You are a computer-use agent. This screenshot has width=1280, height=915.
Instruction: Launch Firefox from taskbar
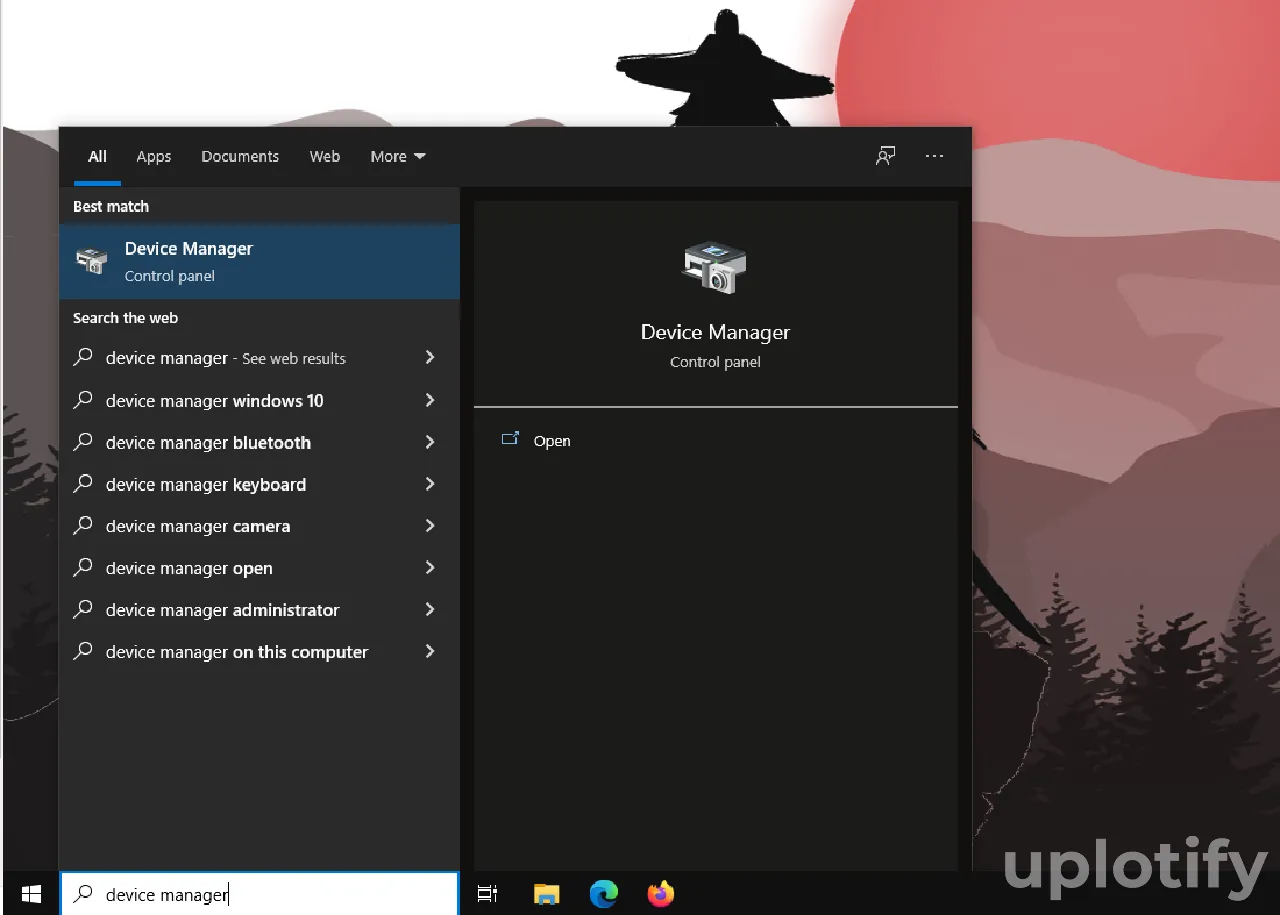[660, 894]
